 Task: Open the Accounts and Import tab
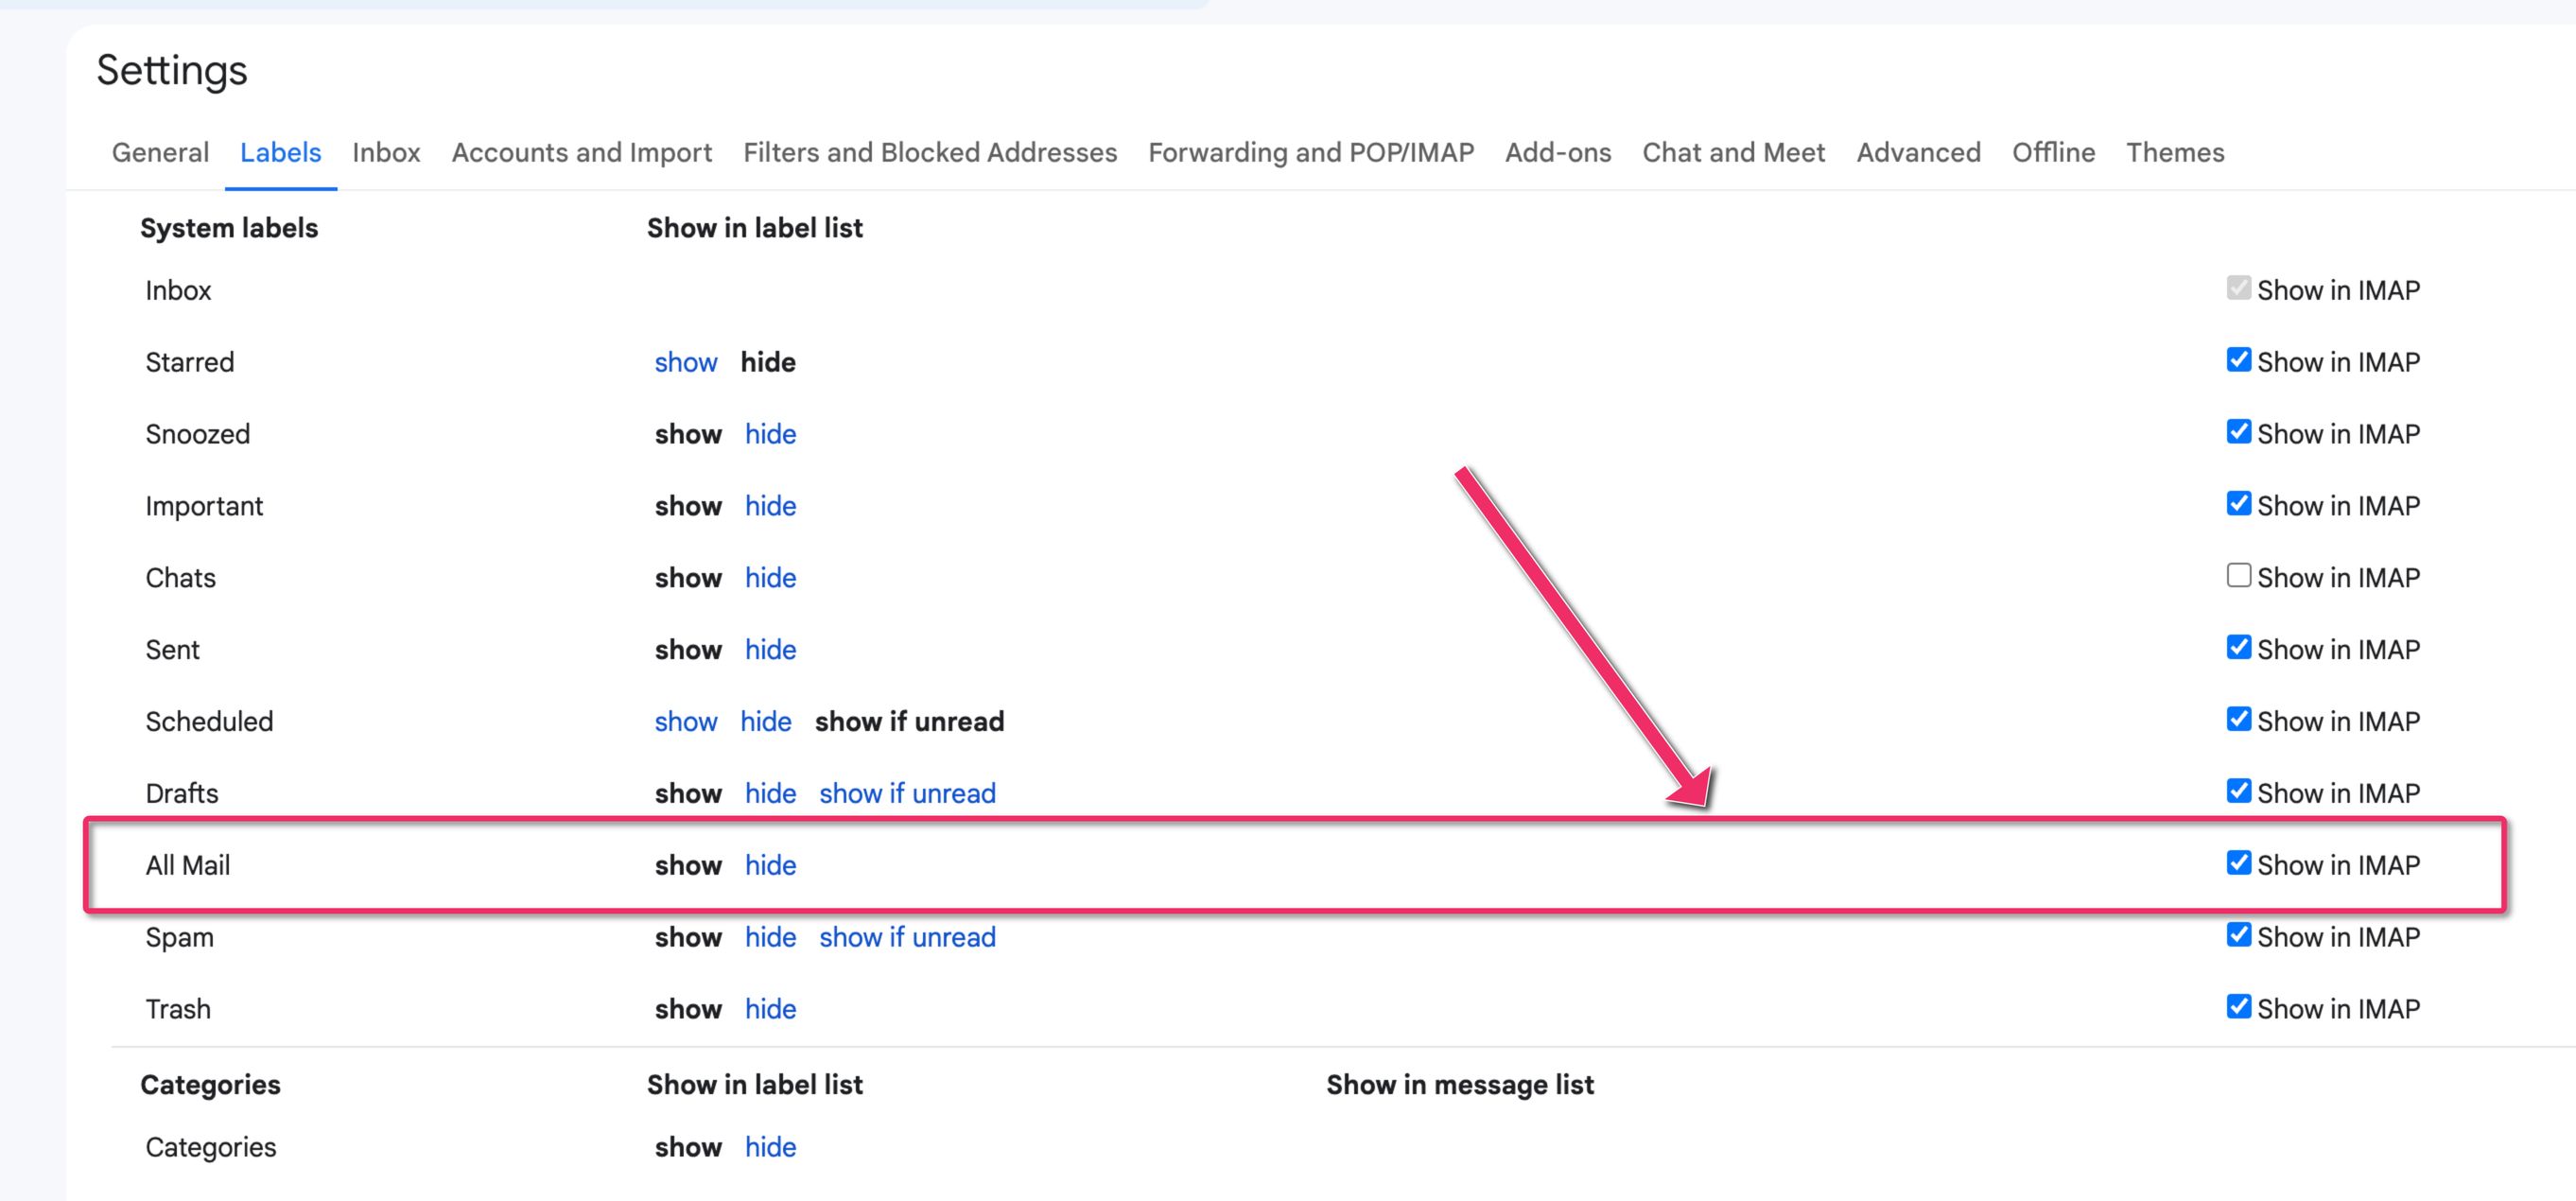581,152
